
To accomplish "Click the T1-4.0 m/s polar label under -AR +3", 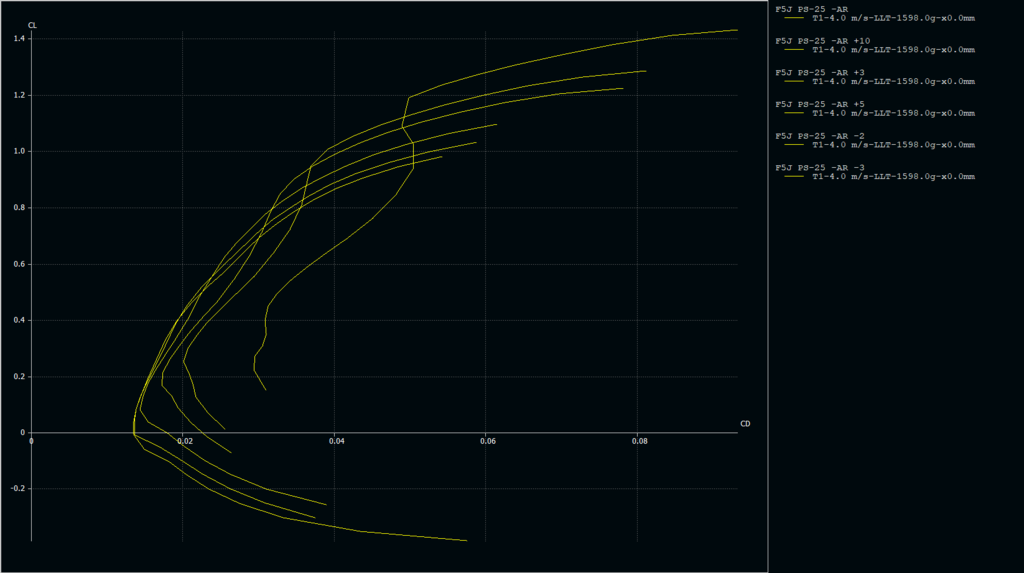I will pyautogui.click(x=893, y=81).
